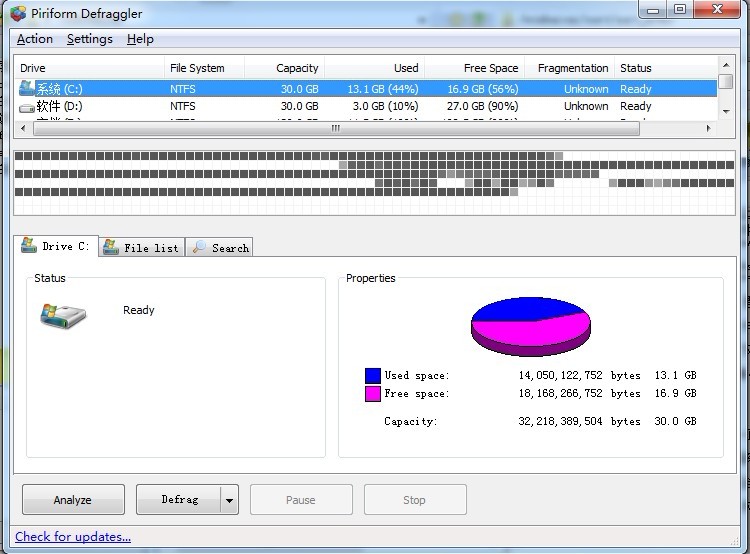Click the Search tab magnifier icon
This screenshot has width=750, height=554.
pos(200,247)
